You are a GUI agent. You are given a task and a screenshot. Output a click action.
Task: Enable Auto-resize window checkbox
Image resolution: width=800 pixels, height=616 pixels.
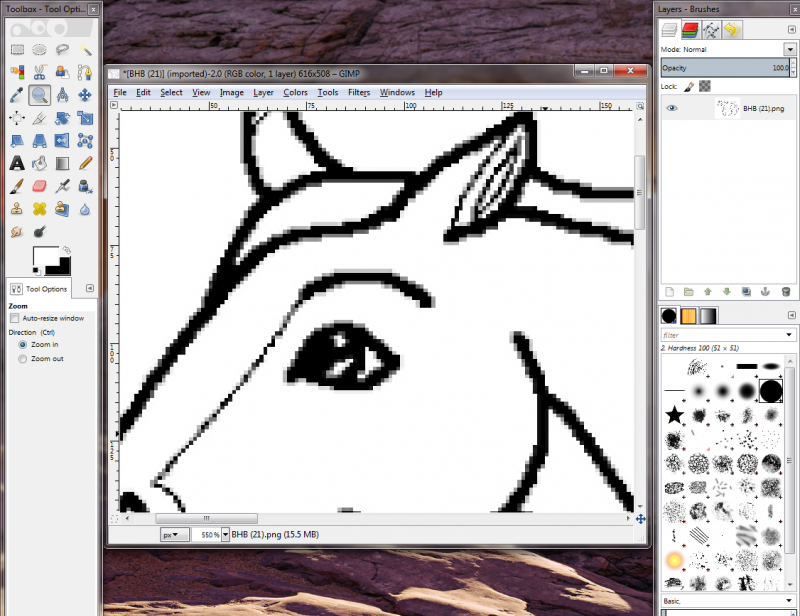coord(15,318)
